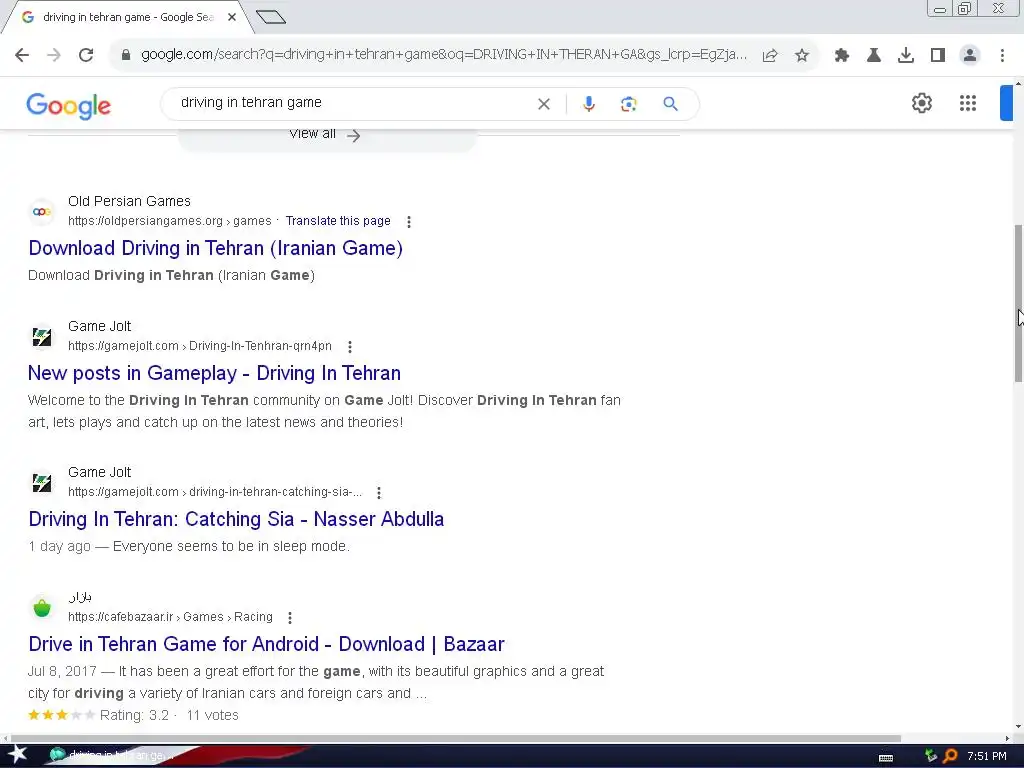Close the driving in tehran game tab
The height and width of the screenshot is (768, 1024).
click(232, 18)
